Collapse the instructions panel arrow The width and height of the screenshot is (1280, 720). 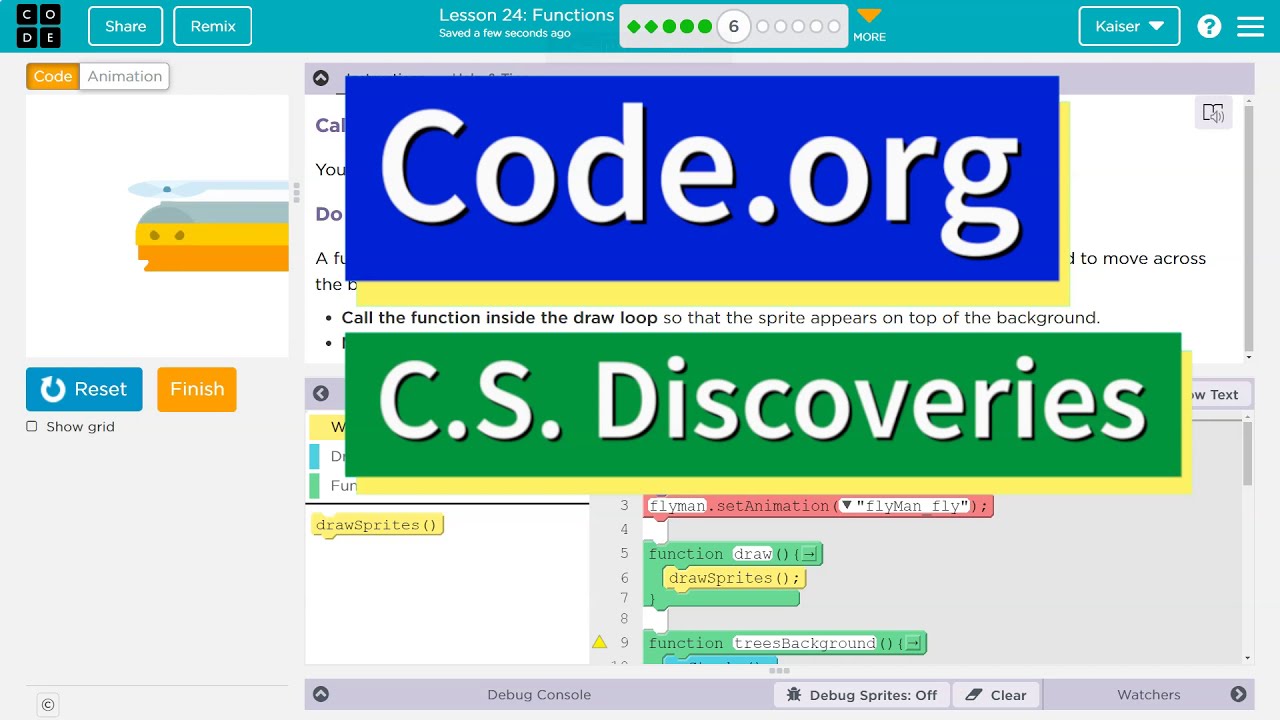321,78
